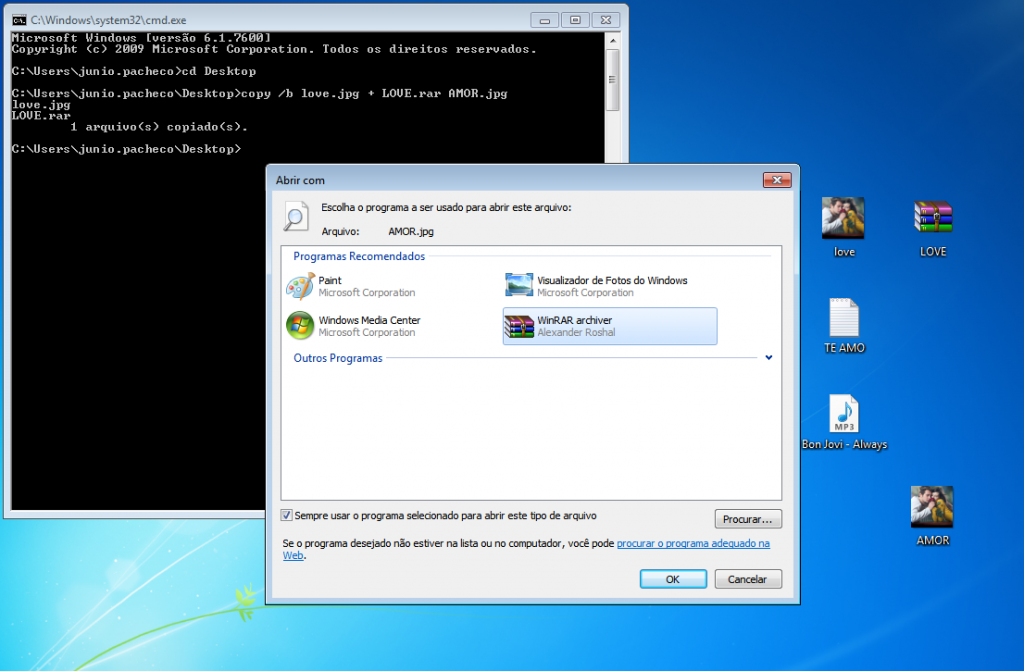Click the 'Alexander Roshal' publisher text

pos(576,333)
